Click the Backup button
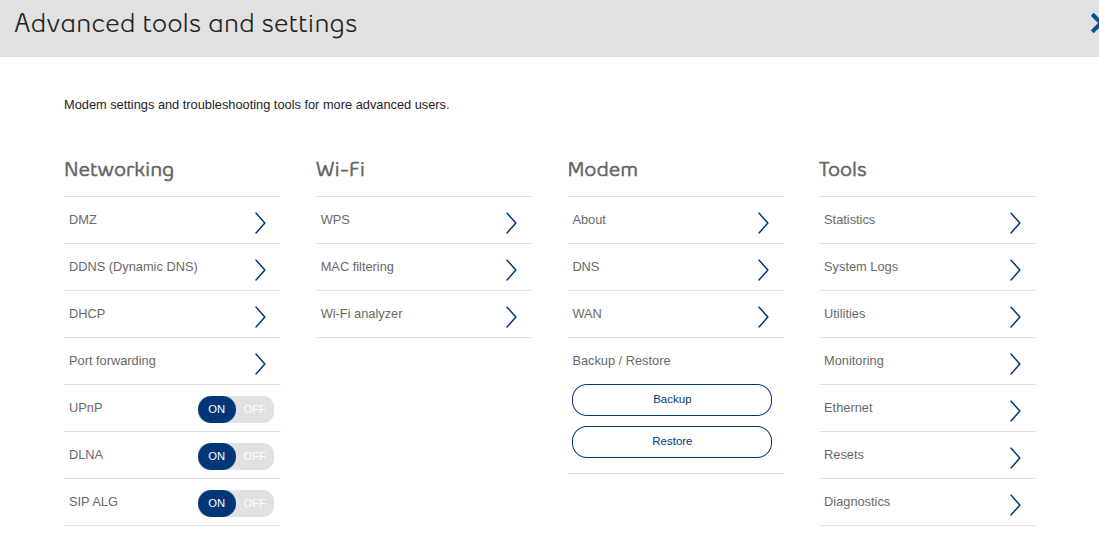This screenshot has width=1099, height=554. [672, 399]
